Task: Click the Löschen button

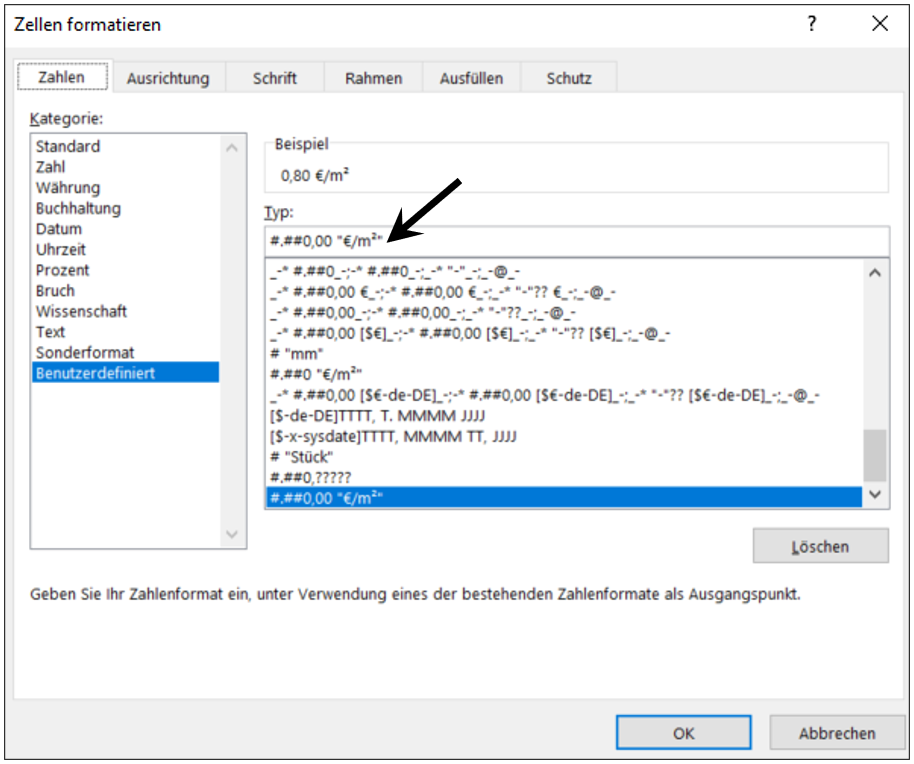Action: tap(820, 546)
